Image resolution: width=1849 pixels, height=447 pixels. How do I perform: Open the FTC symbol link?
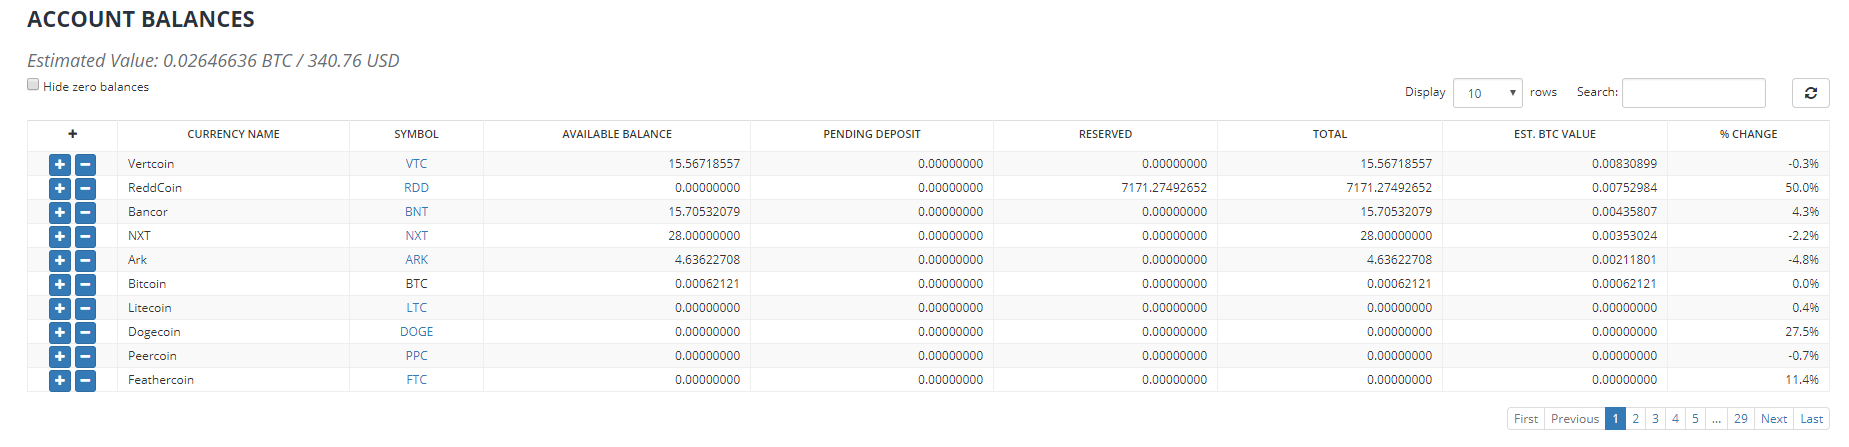click(x=416, y=380)
